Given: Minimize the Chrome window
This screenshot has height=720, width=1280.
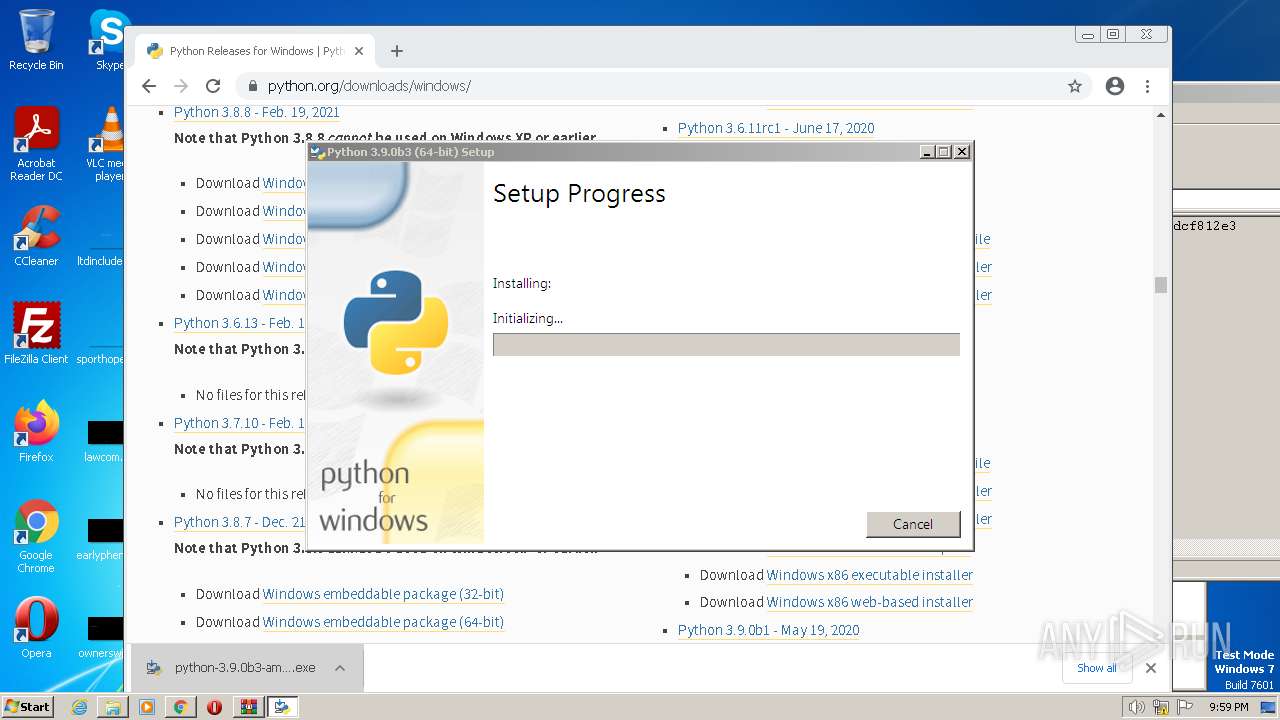Looking at the screenshot, I should click(x=1087, y=34).
